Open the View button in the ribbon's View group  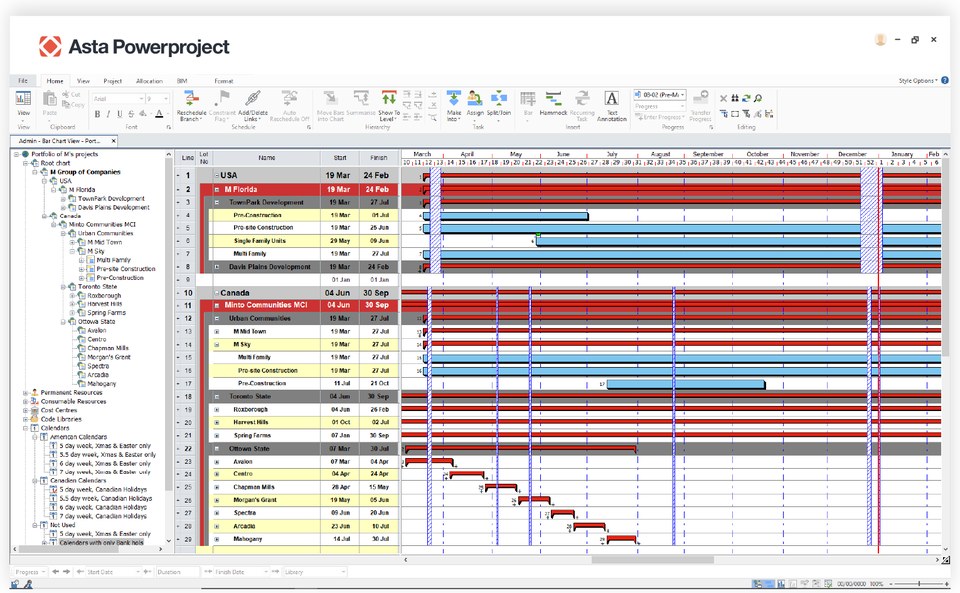pyautogui.click(x=23, y=104)
